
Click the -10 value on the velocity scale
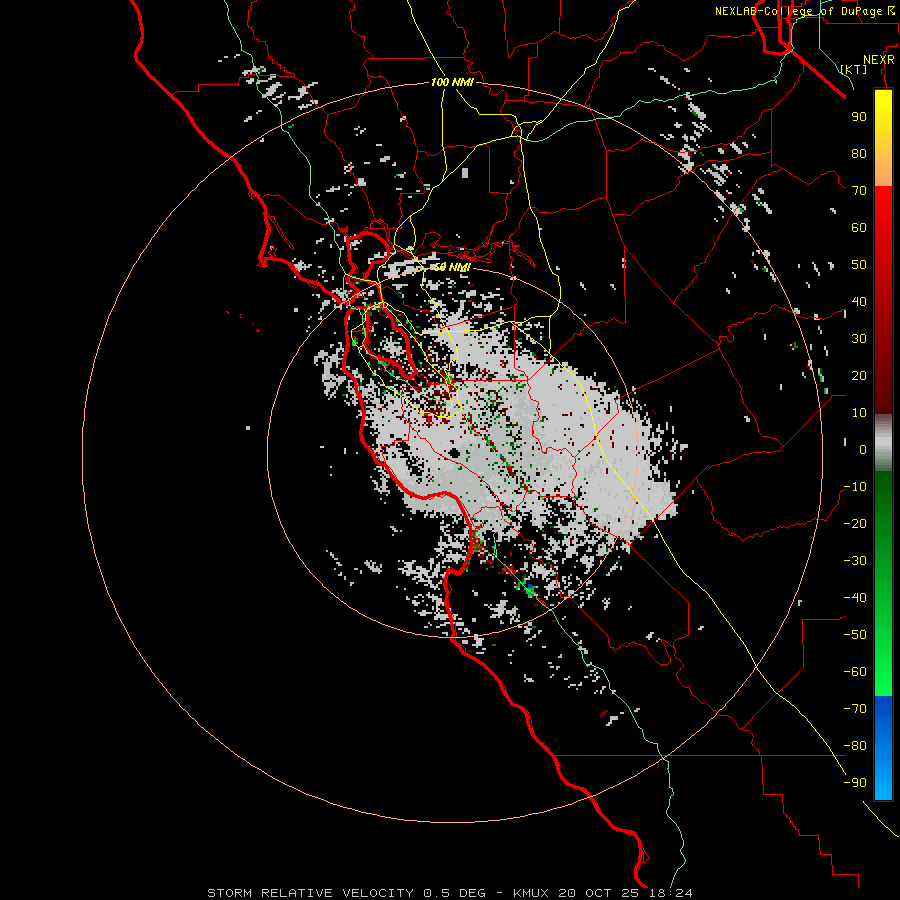[855, 487]
